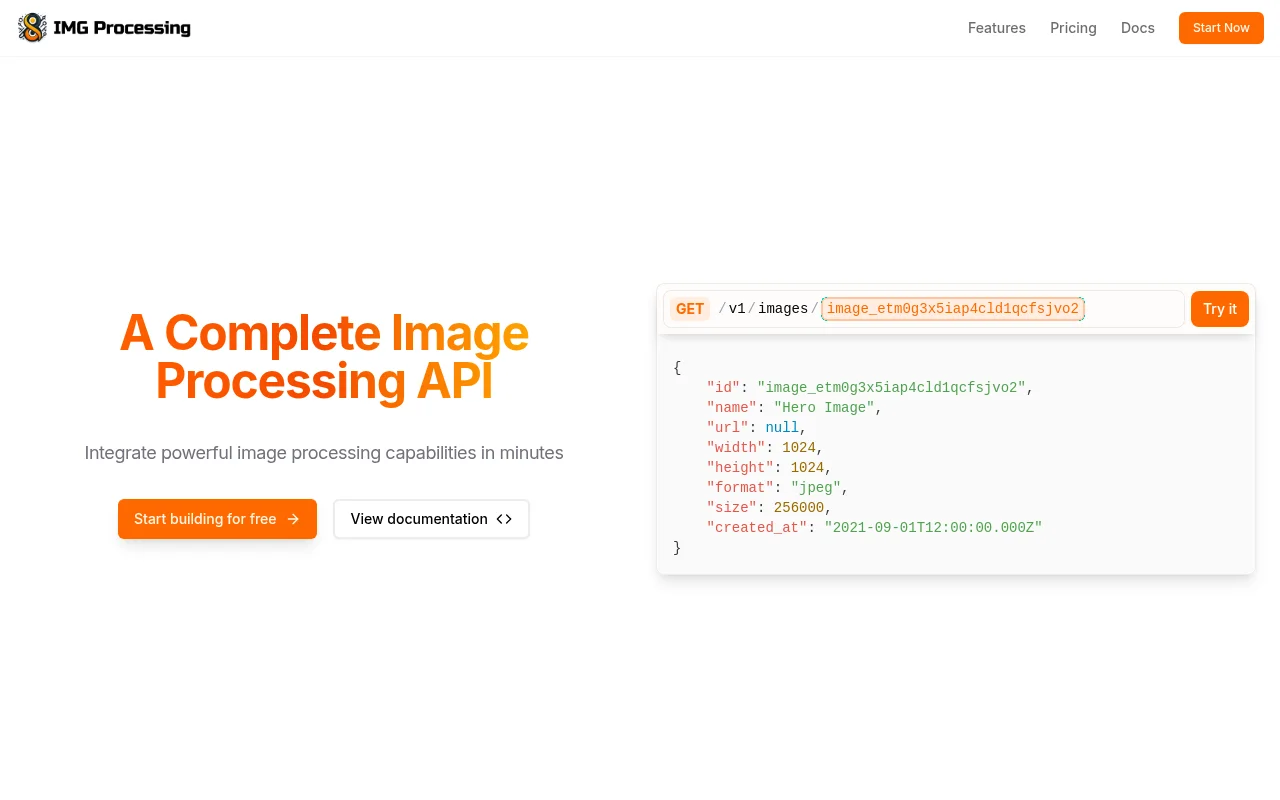Click the "Hero Image" name value
Screen dimensions: 1280x800
pyautogui.click(x=824, y=408)
